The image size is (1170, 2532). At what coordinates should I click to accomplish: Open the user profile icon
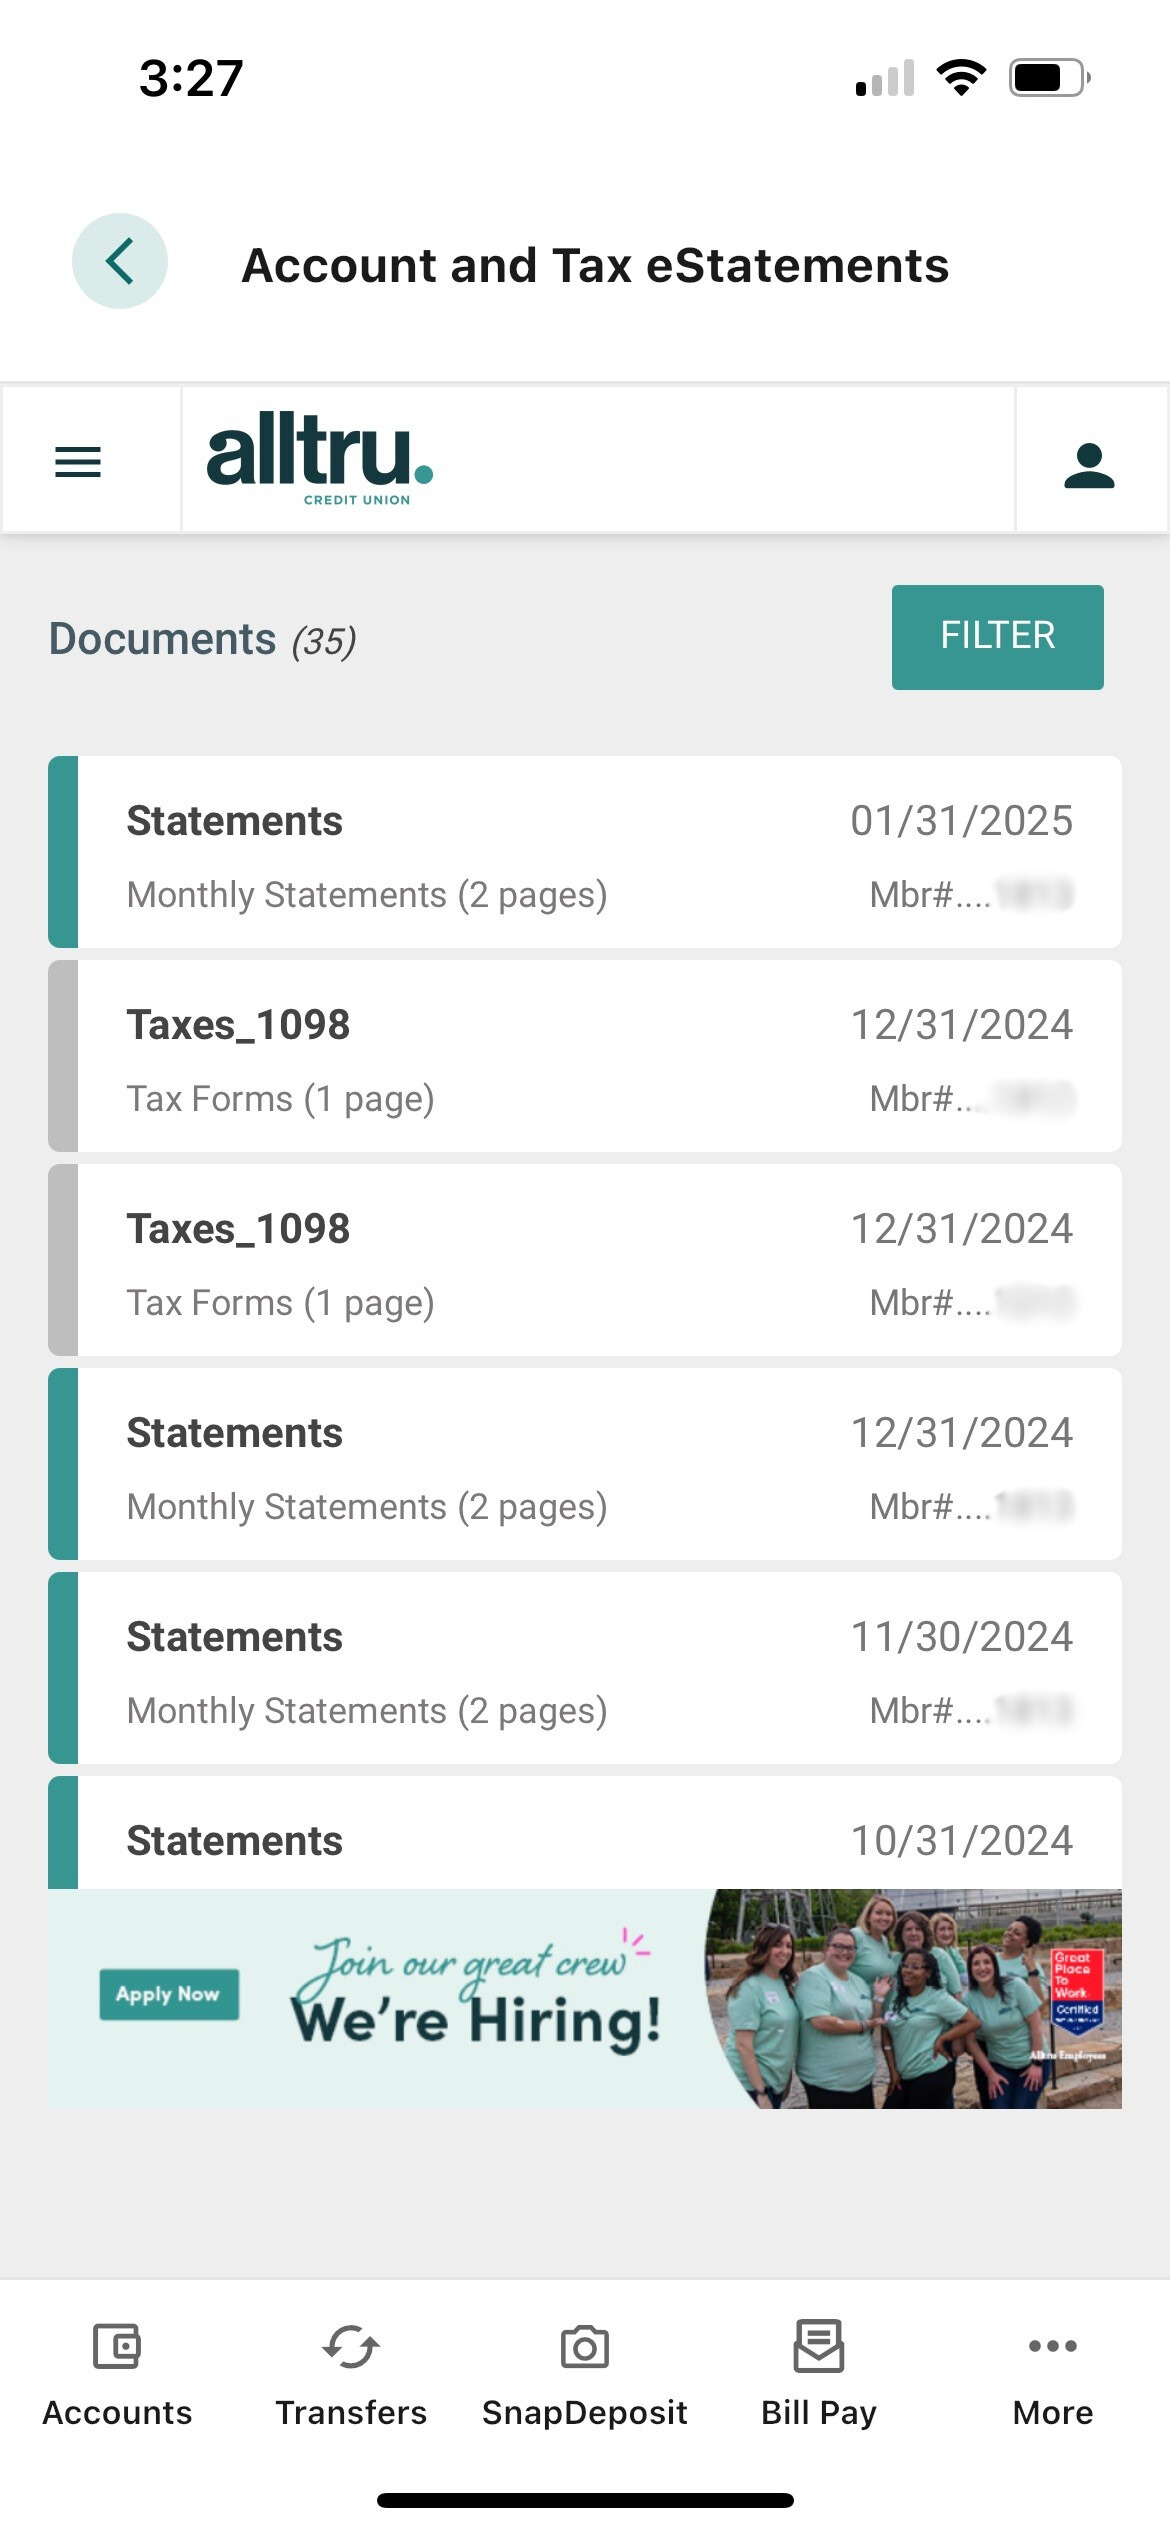(x=1089, y=465)
